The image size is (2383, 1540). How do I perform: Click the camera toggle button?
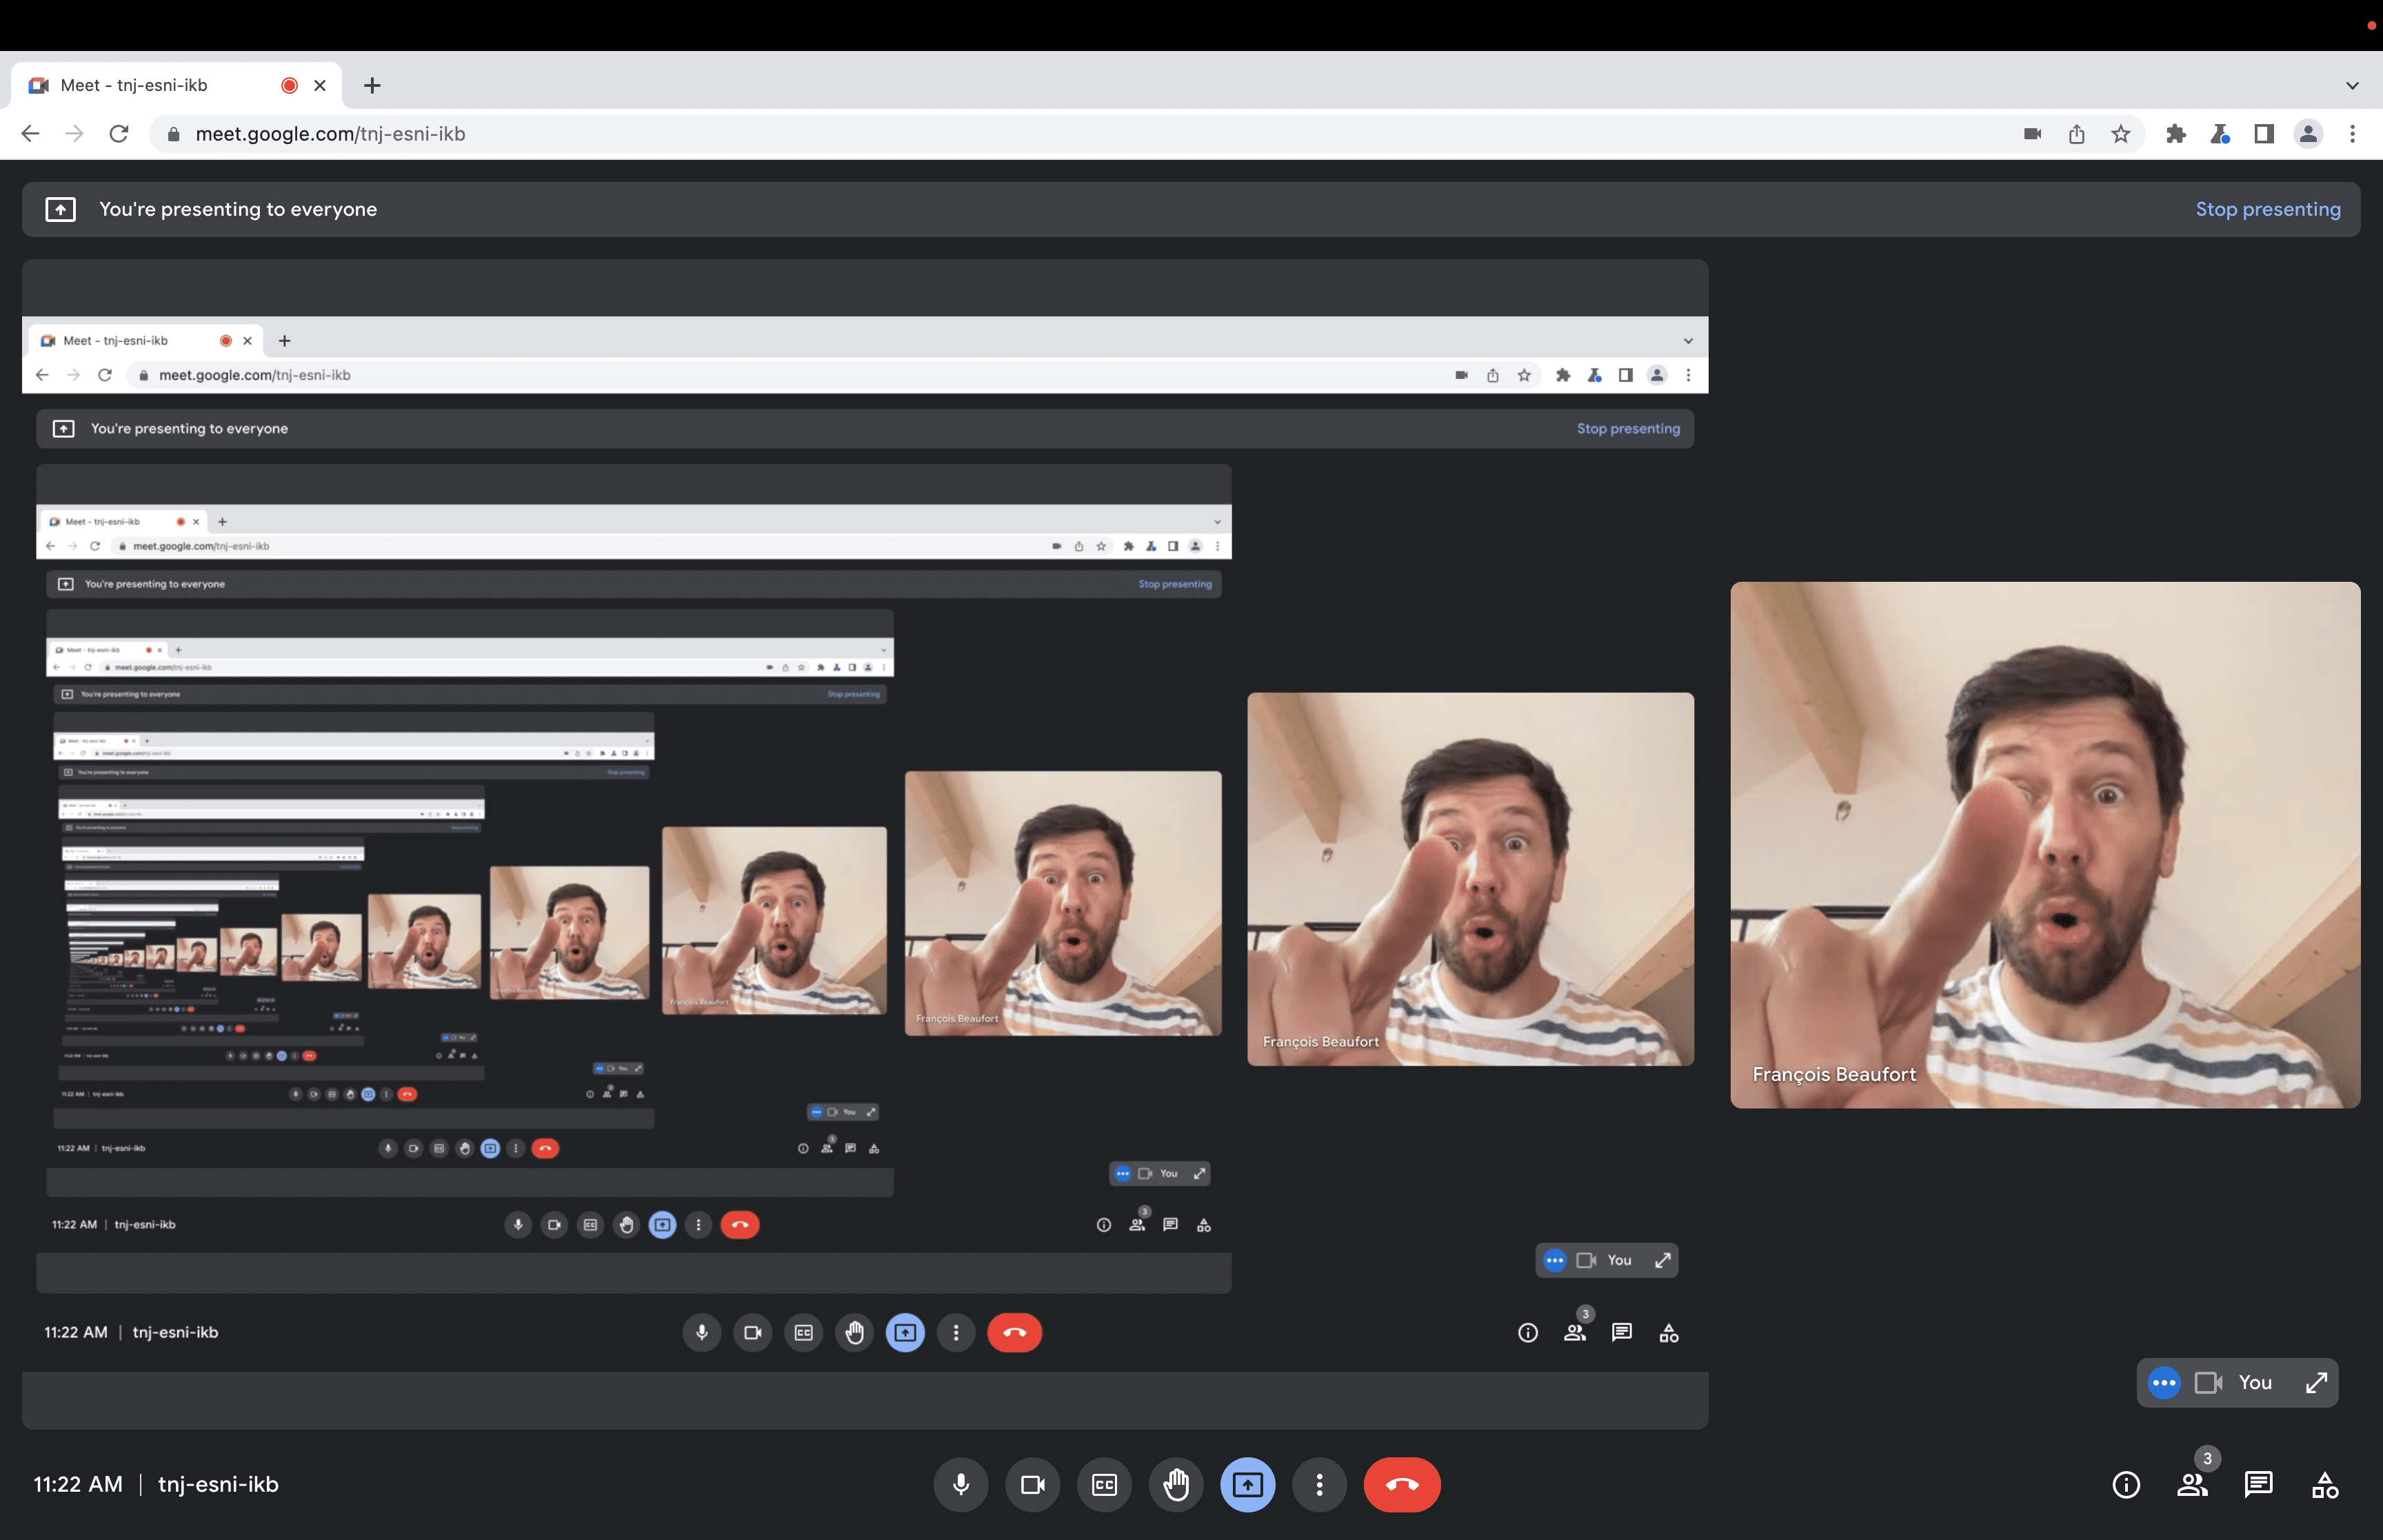(1032, 1484)
